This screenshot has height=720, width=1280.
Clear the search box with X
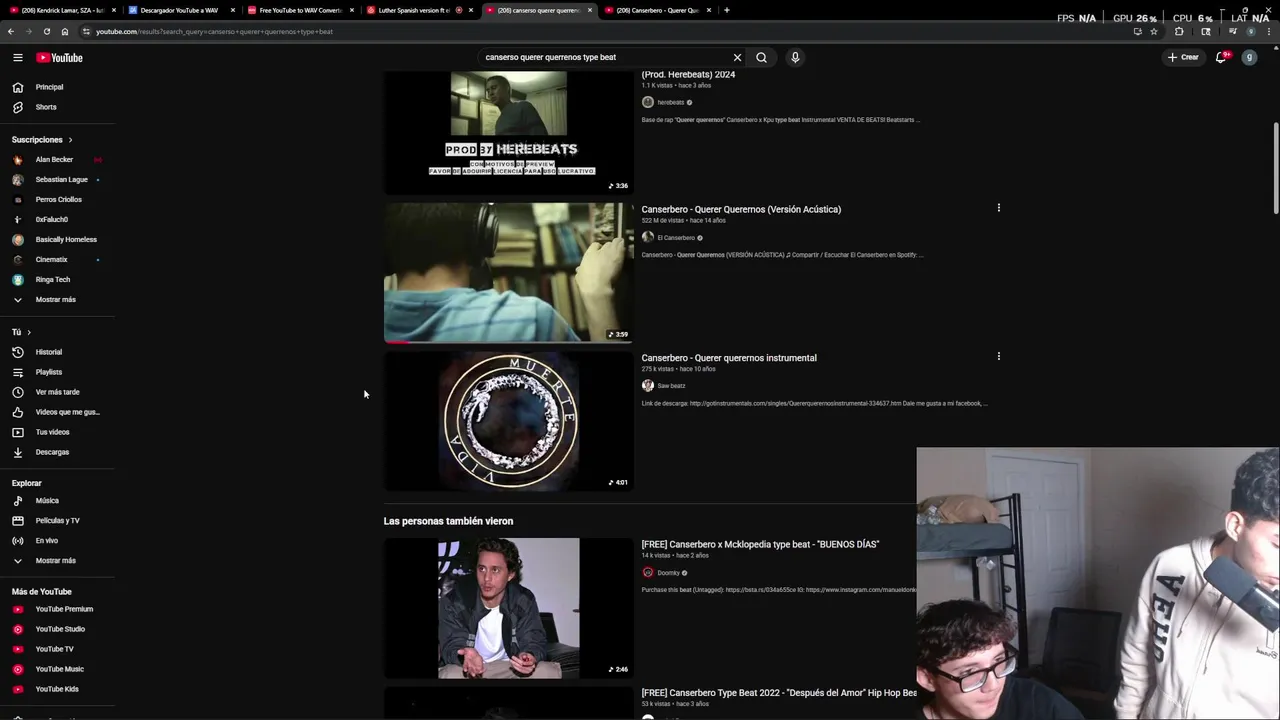737,57
